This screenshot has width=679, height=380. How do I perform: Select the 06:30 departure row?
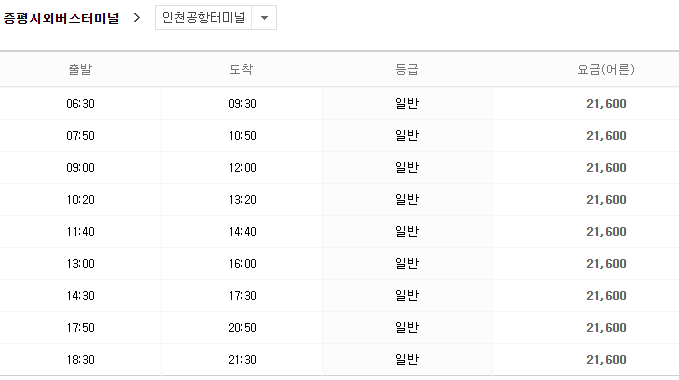[340, 103]
